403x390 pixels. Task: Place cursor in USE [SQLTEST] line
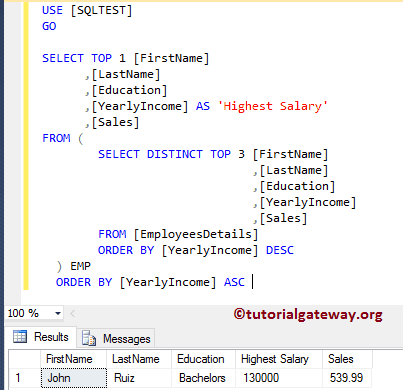[x=87, y=10]
